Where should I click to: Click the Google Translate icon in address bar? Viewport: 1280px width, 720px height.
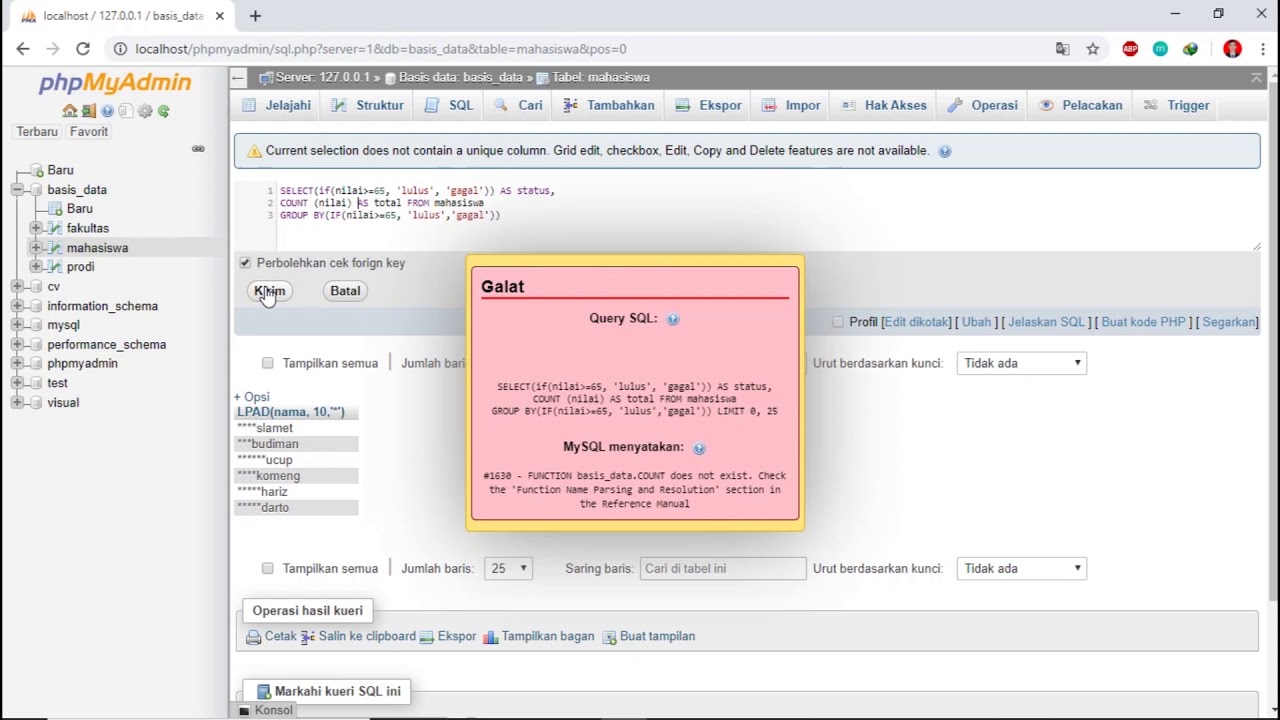[x=1062, y=49]
